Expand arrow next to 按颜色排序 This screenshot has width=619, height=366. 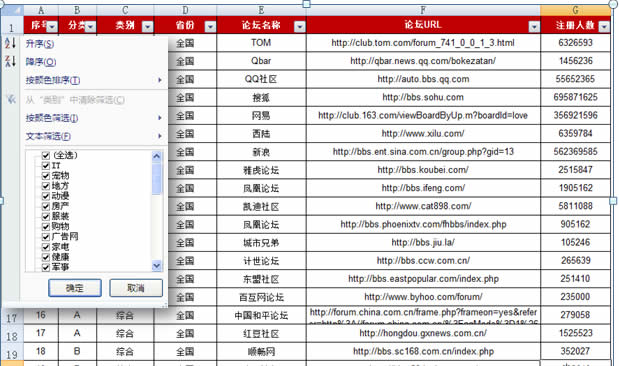[x=160, y=80]
